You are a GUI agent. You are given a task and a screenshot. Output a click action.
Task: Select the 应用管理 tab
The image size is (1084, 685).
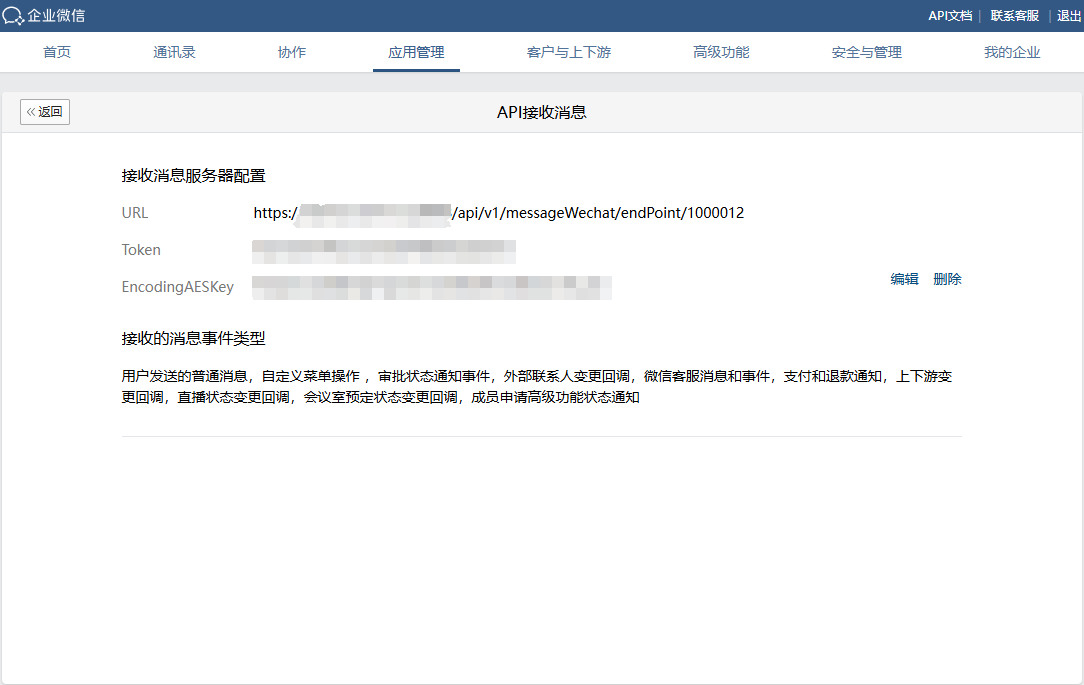416,52
